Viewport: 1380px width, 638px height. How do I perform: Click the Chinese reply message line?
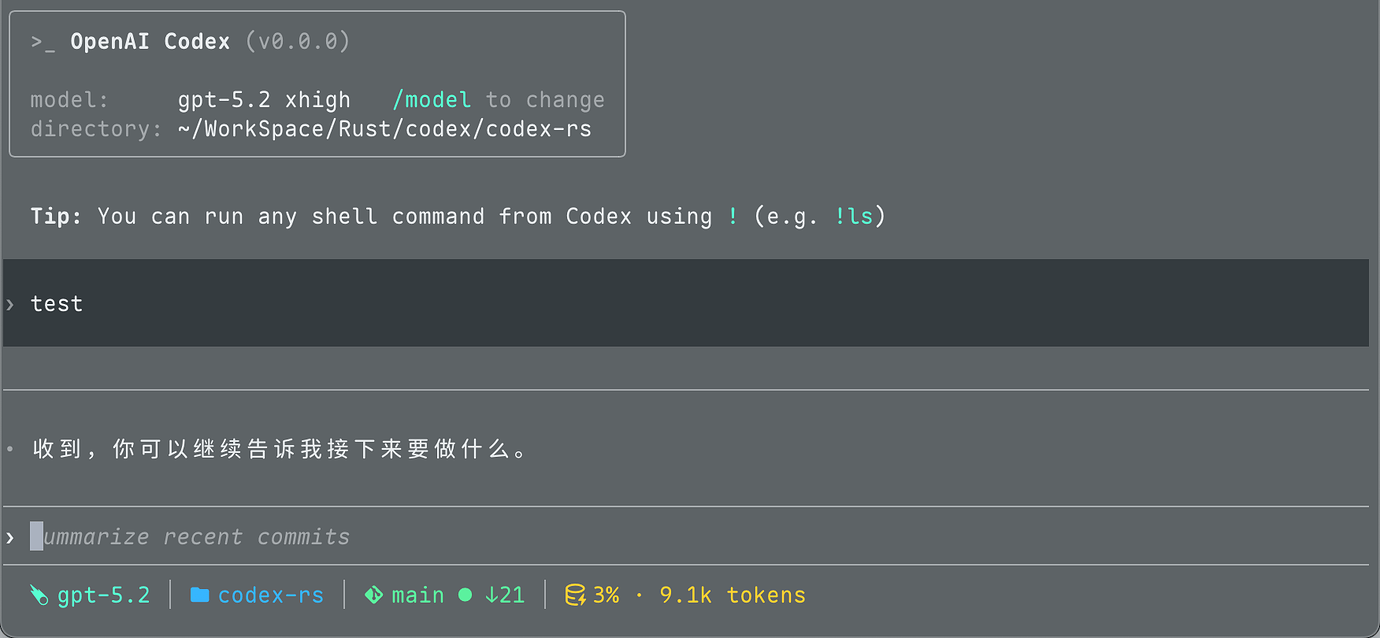280,449
